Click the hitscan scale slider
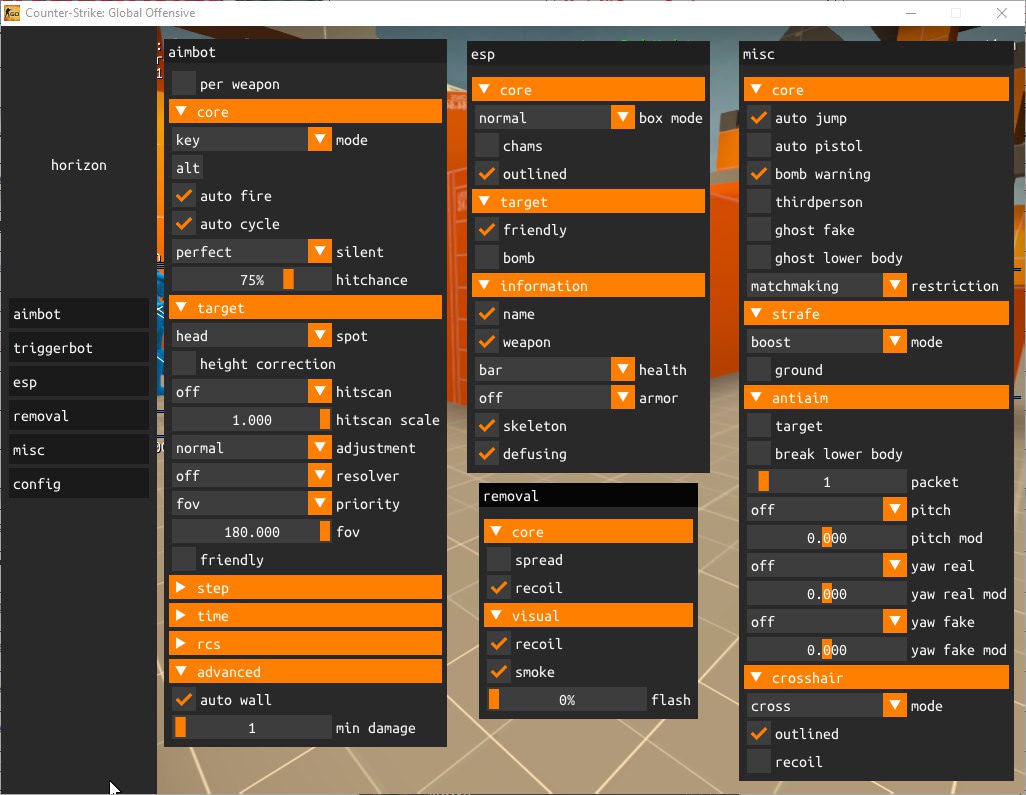The height and width of the screenshot is (795, 1026). (x=252, y=420)
